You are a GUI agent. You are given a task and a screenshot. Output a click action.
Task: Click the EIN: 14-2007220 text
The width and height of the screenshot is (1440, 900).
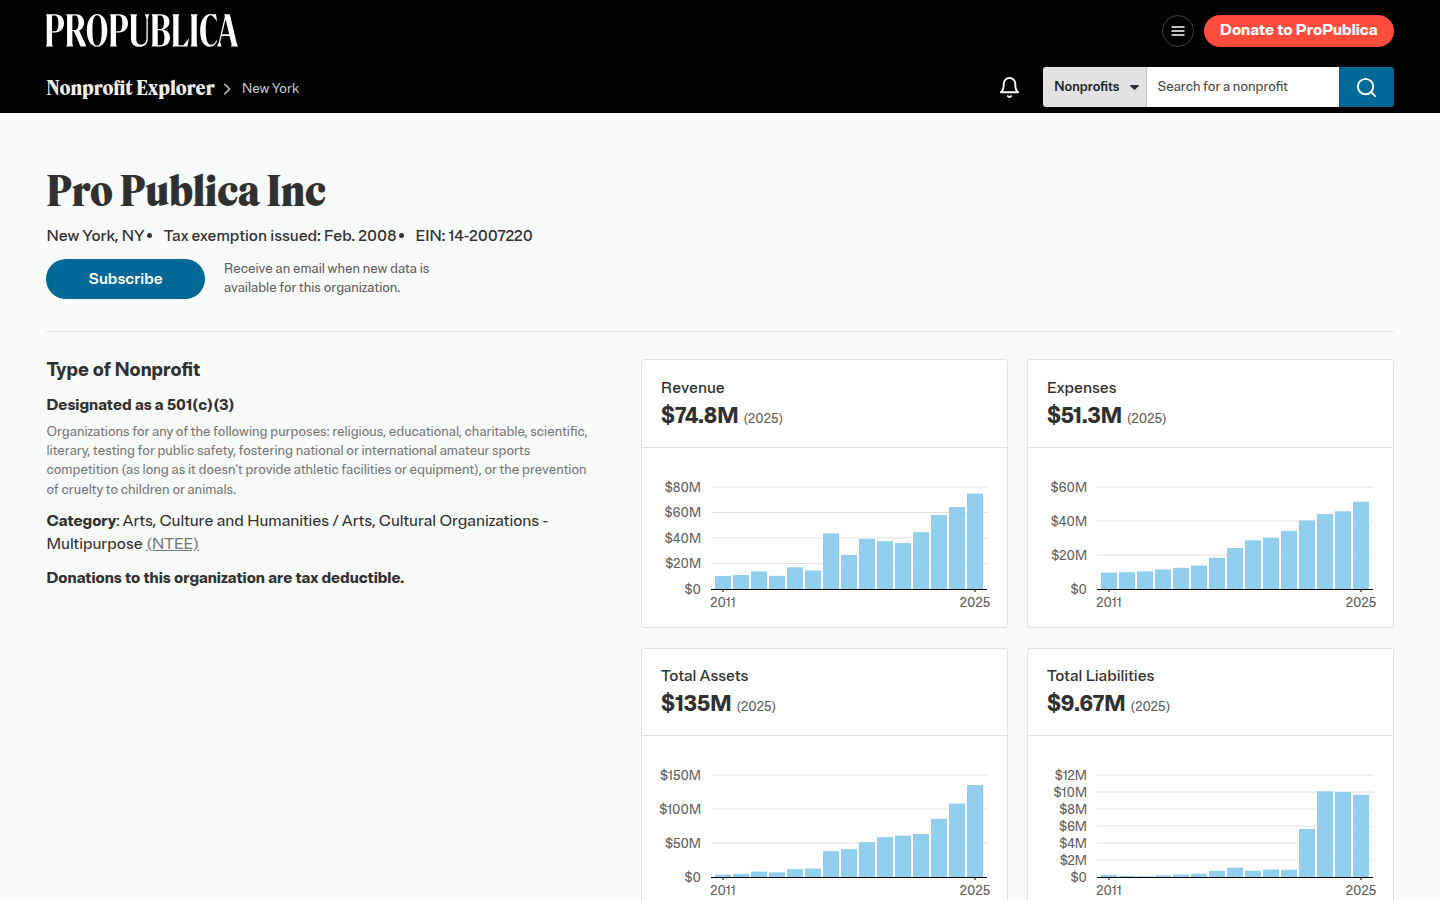point(474,236)
